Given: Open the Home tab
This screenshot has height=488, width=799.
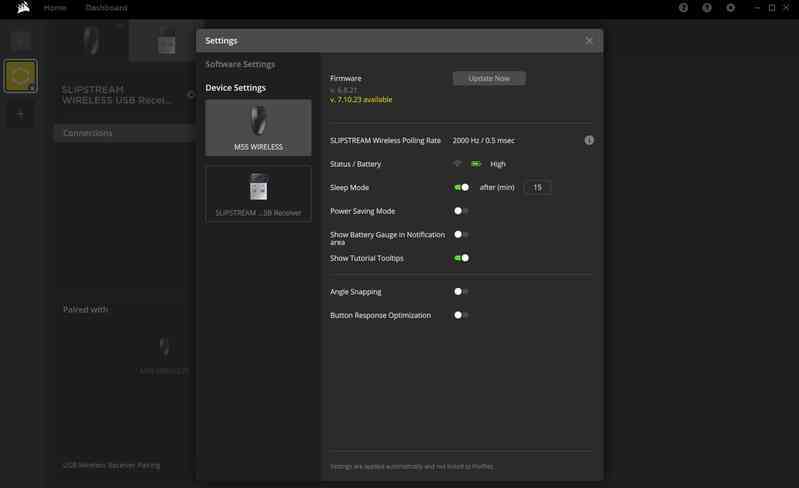Looking at the screenshot, I should (x=55, y=8).
